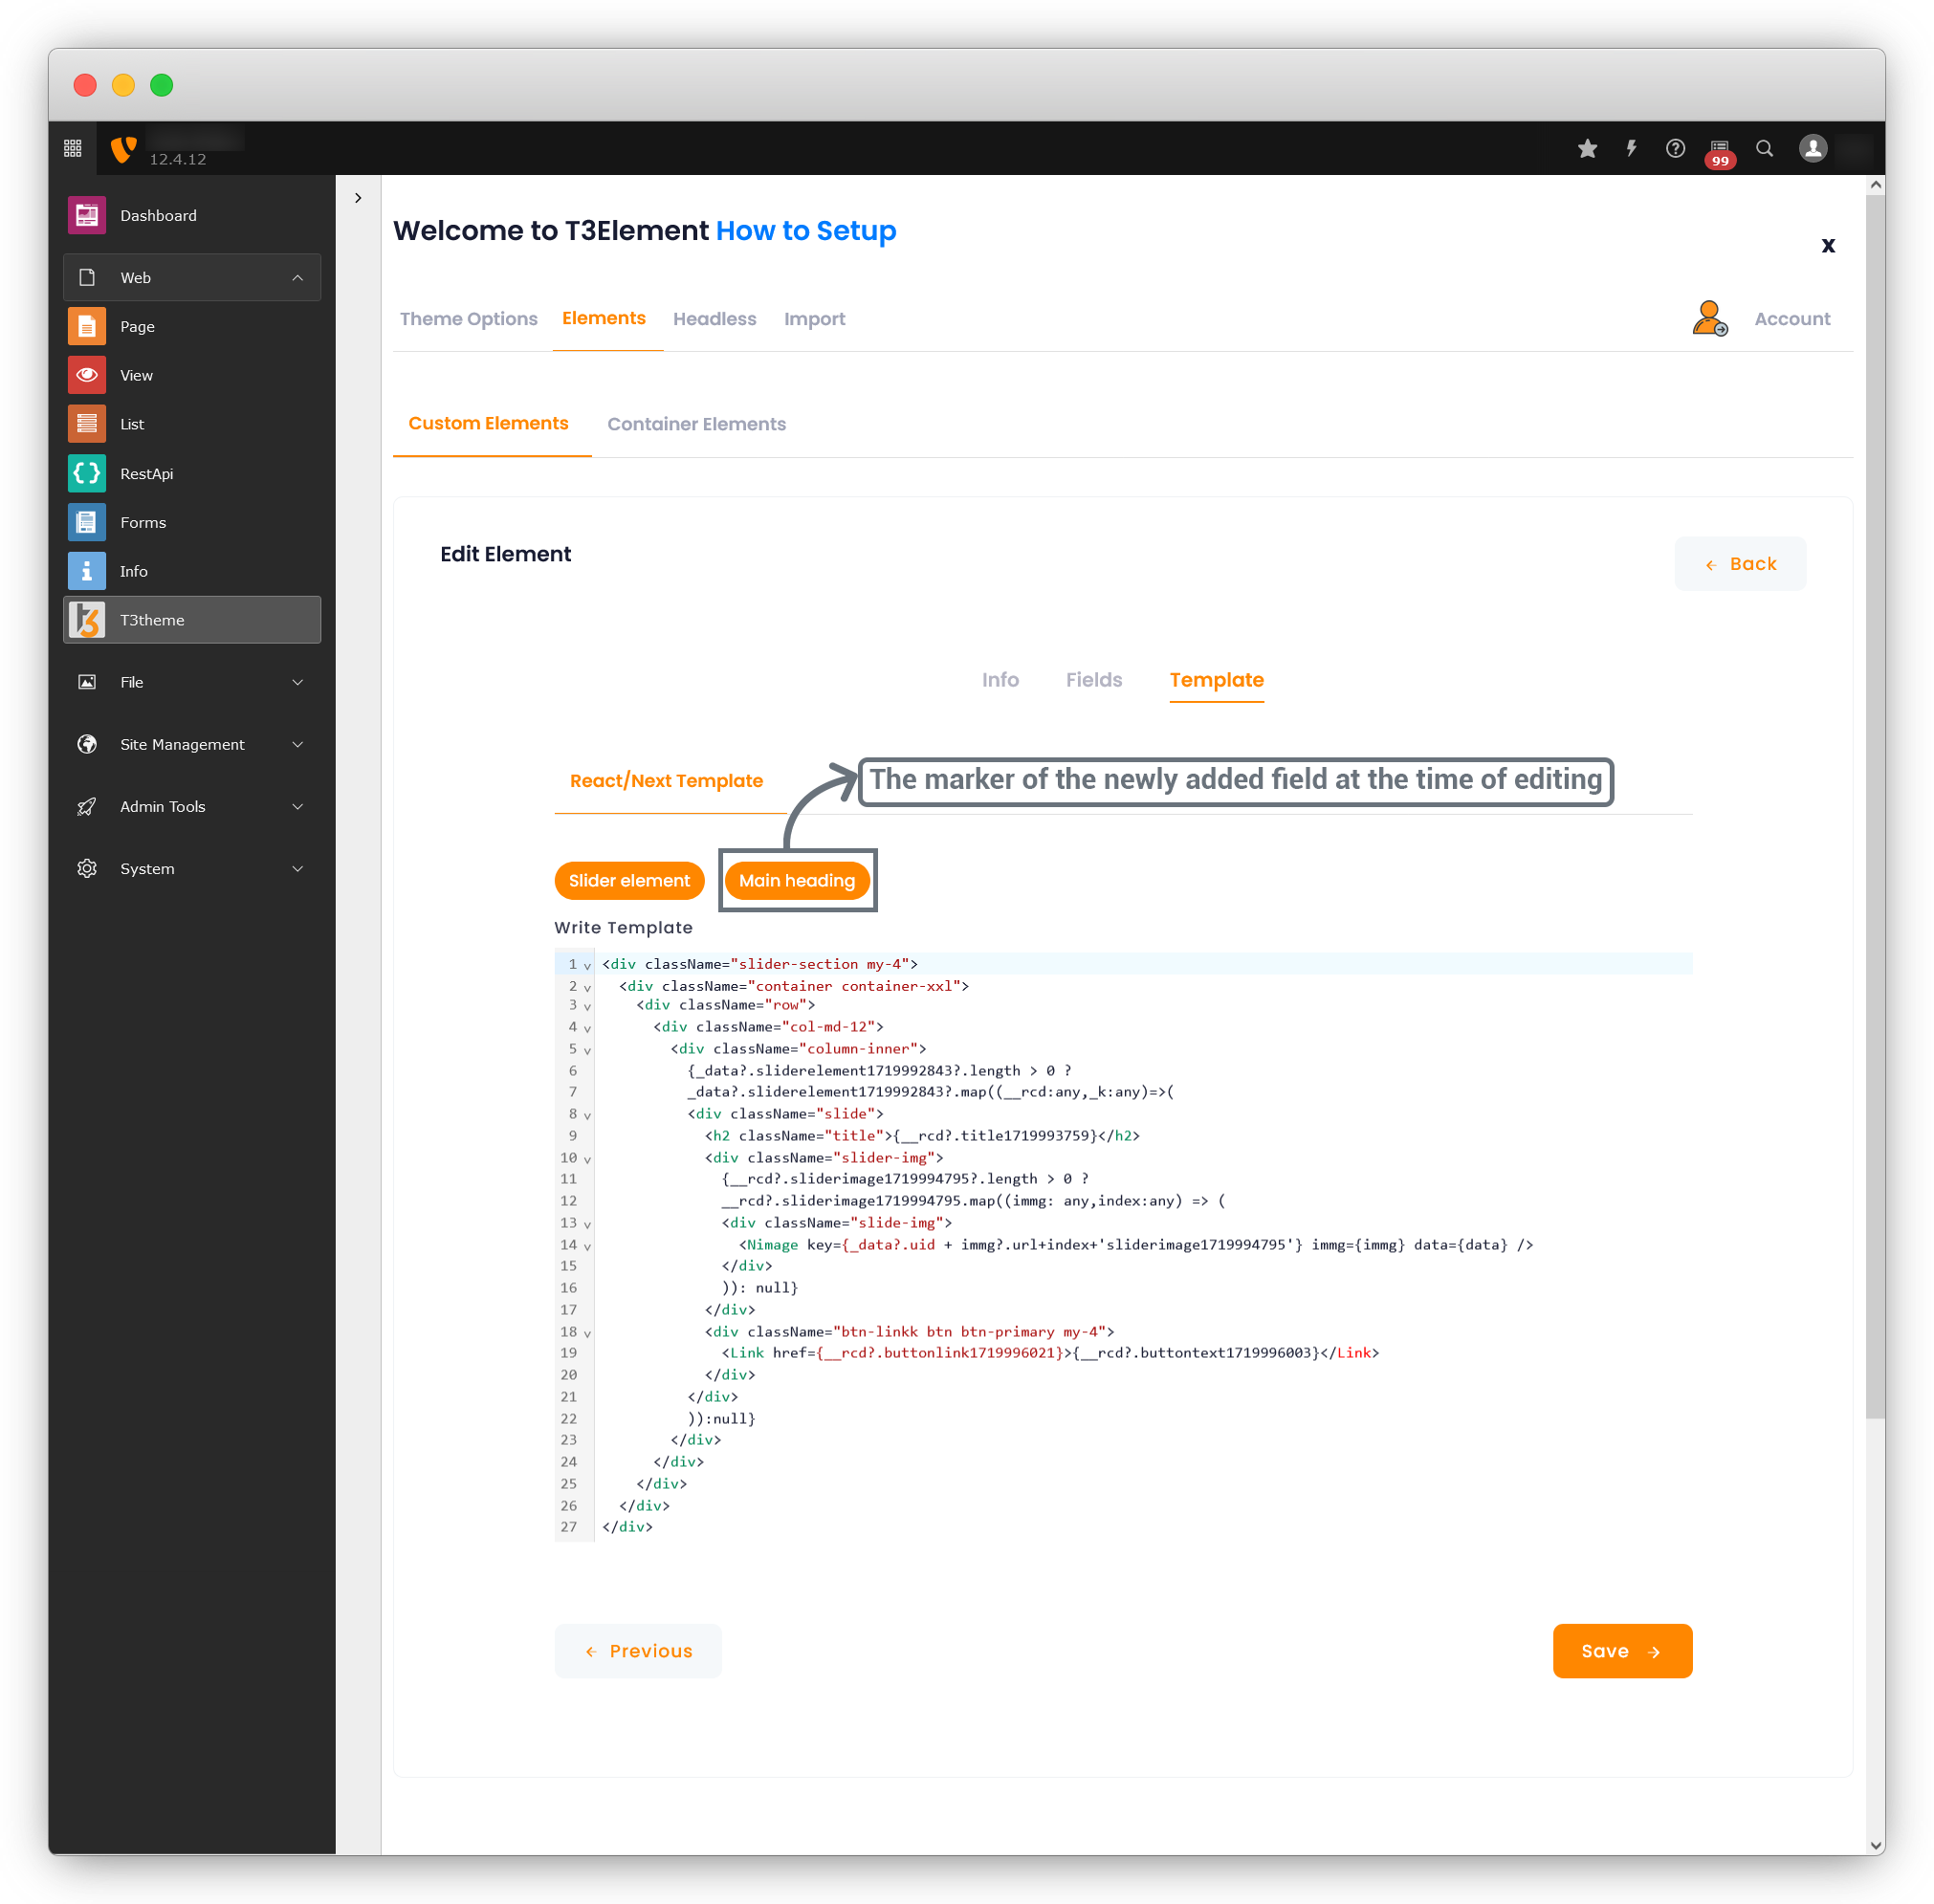The height and width of the screenshot is (1904, 1934).
Task: Open the View module
Action: [192, 375]
